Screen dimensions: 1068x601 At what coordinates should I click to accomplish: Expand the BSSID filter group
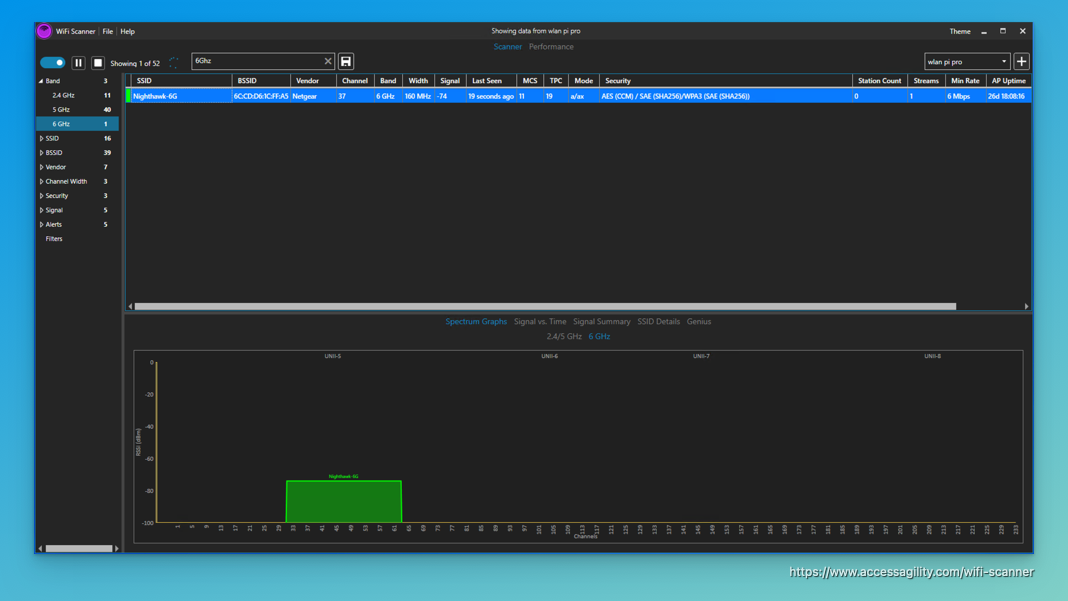pos(42,153)
